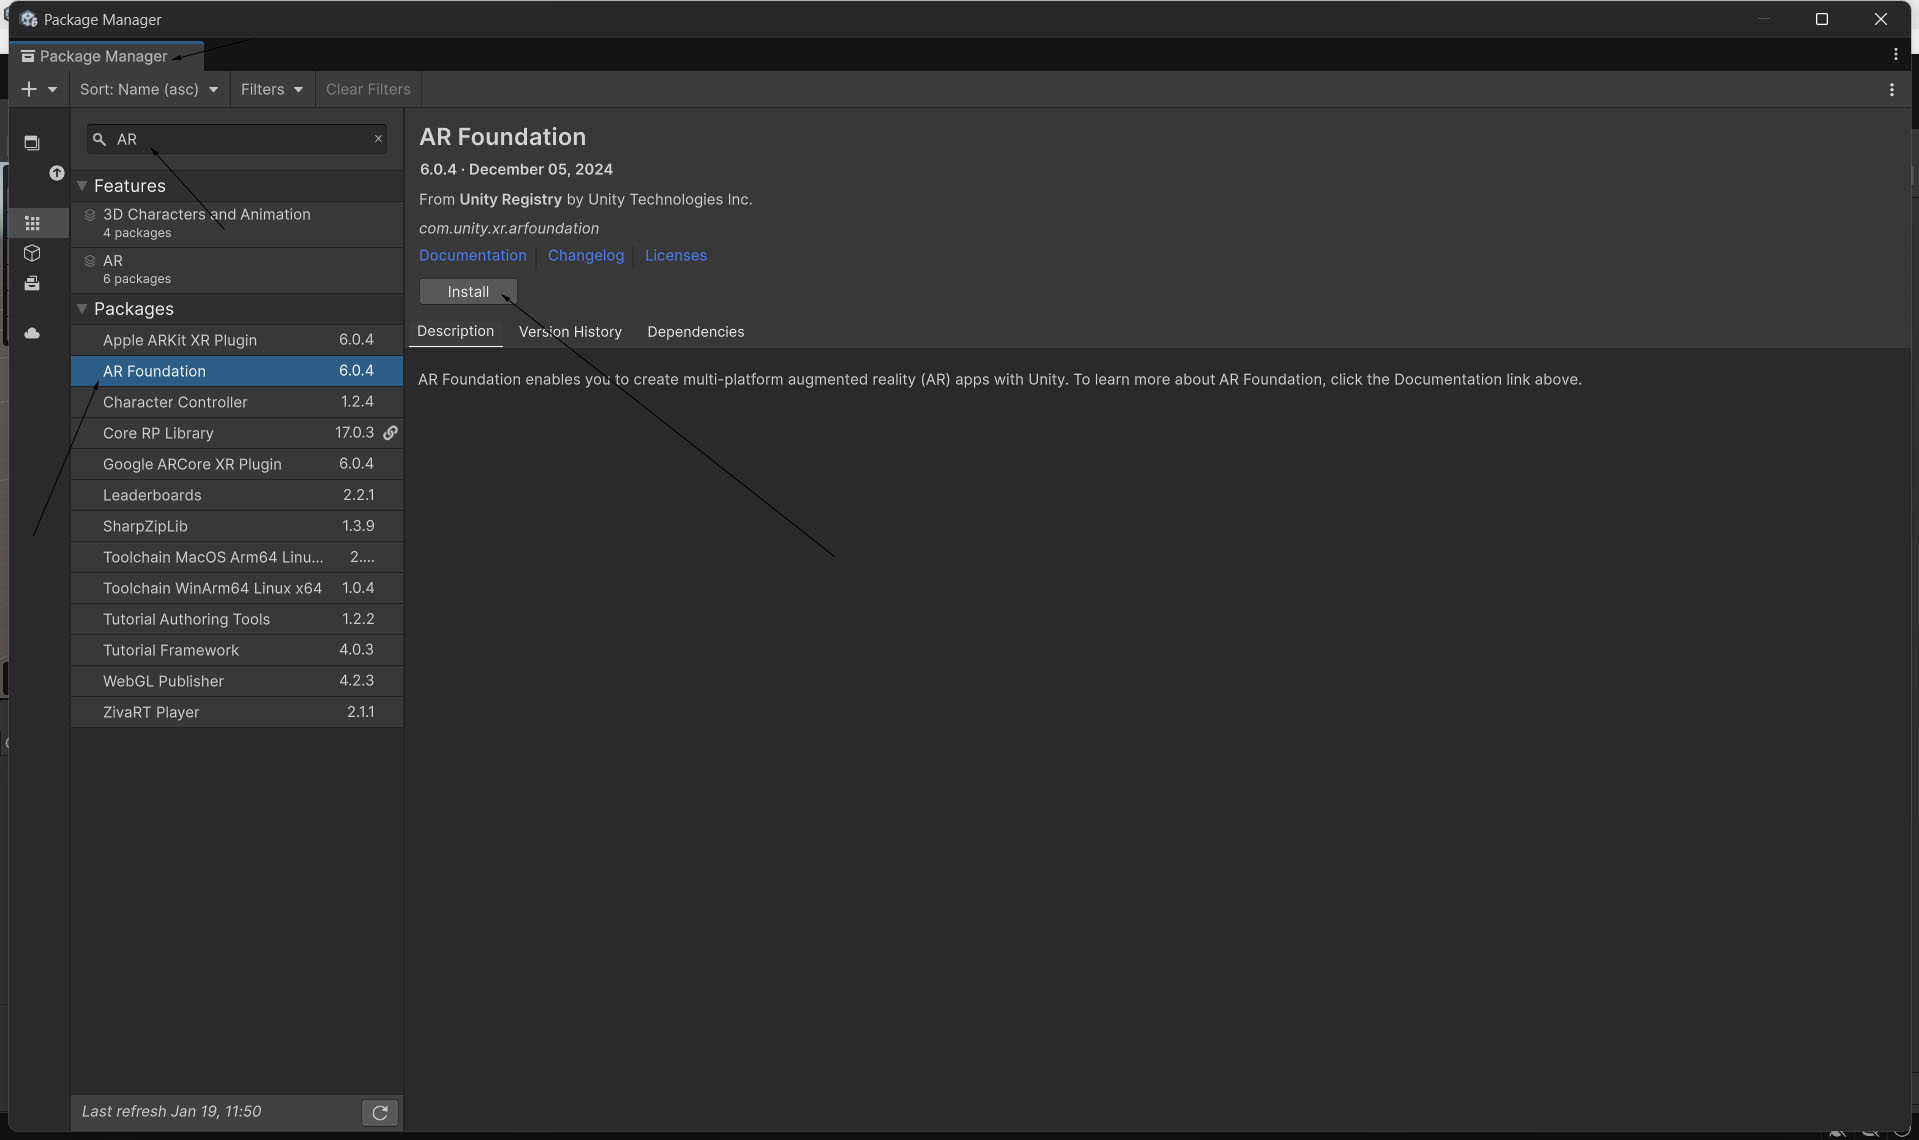The width and height of the screenshot is (1919, 1140).
Task: Click into the package search field
Action: click(x=240, y=139)
